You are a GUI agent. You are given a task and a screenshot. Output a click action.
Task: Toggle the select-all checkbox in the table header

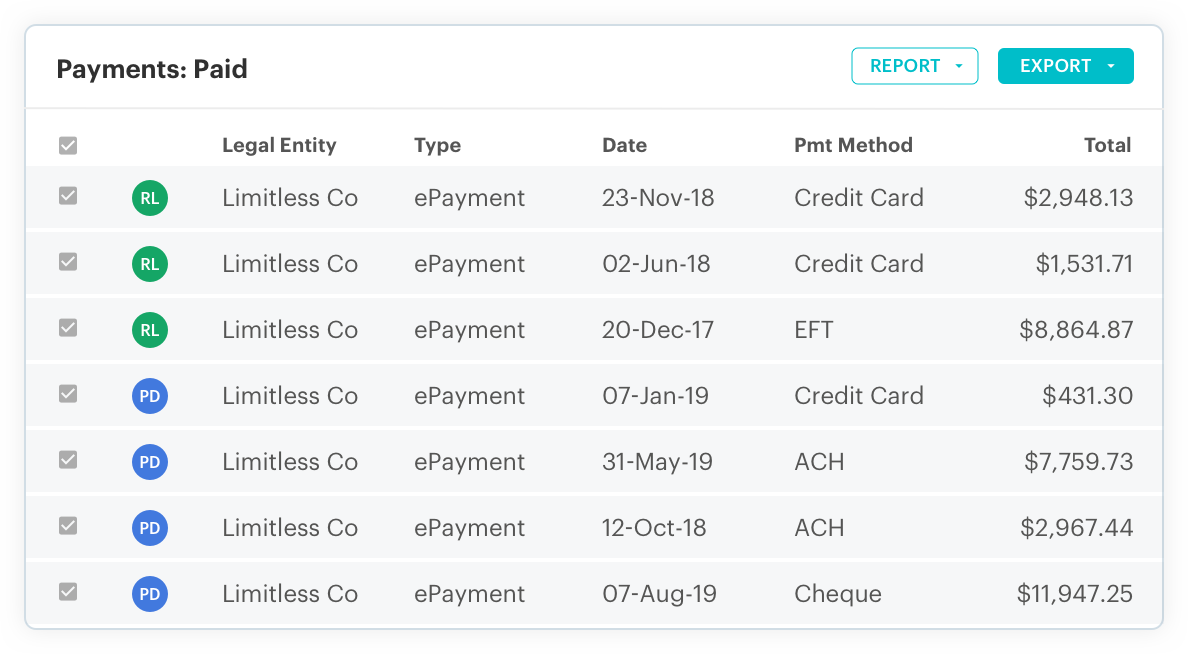click(68, 145)
